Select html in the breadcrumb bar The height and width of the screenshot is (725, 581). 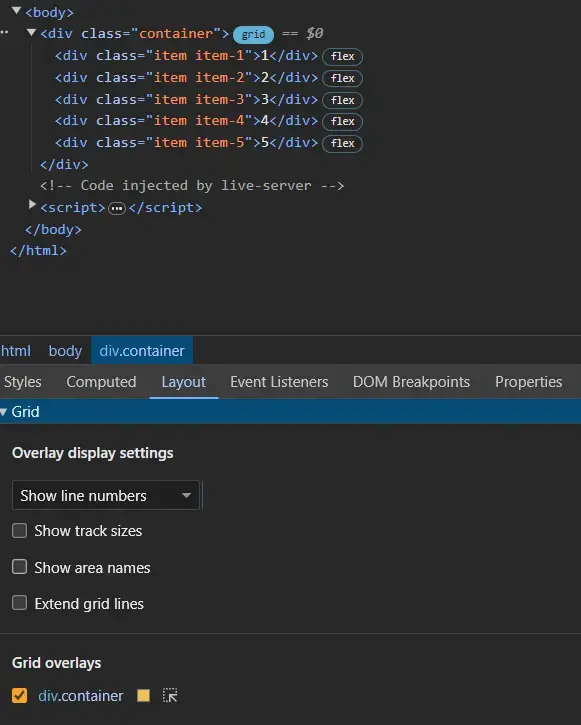click(16, 350)
